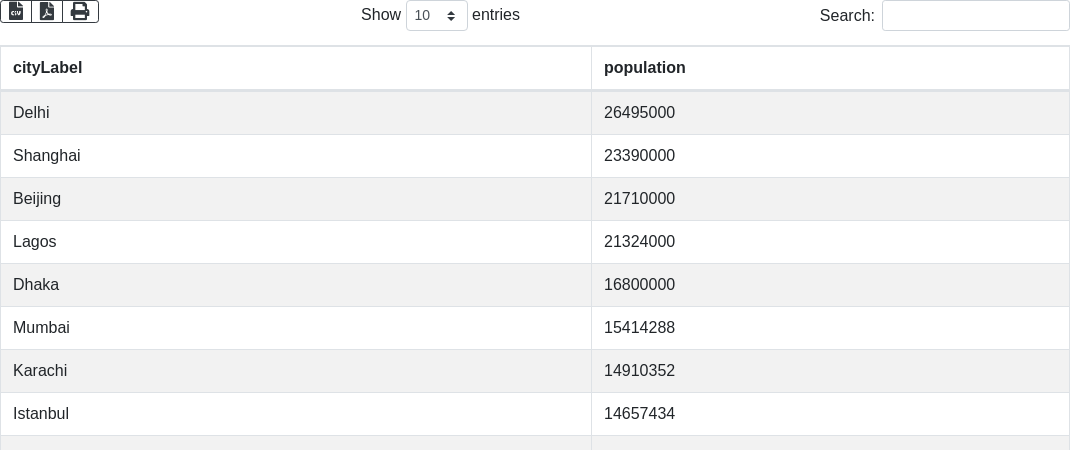Select the Shanghai cell
Screen dimensions: 1070x450
tap(46, 156)
